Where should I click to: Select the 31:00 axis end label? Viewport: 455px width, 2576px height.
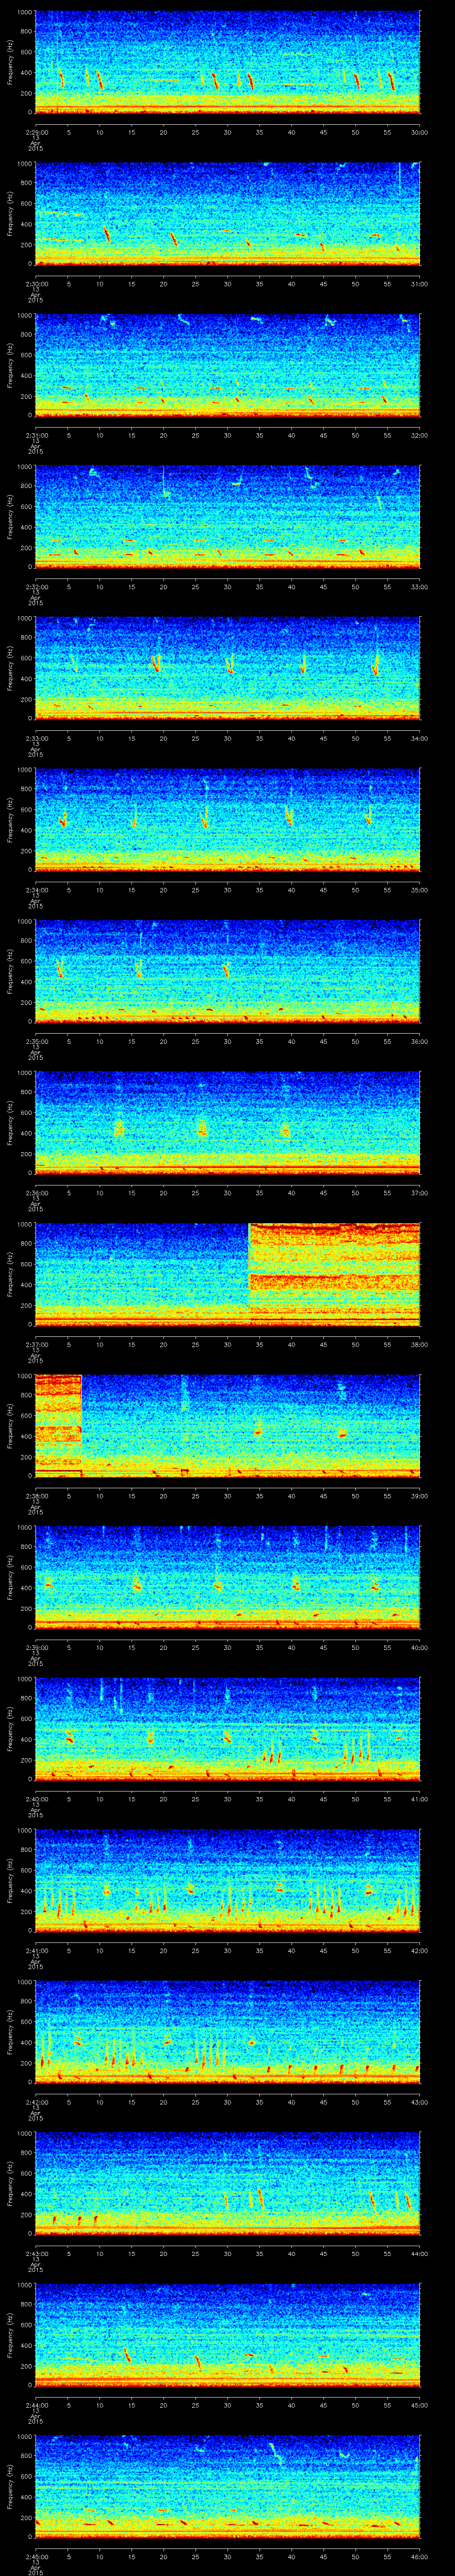[x=419, y=284]
